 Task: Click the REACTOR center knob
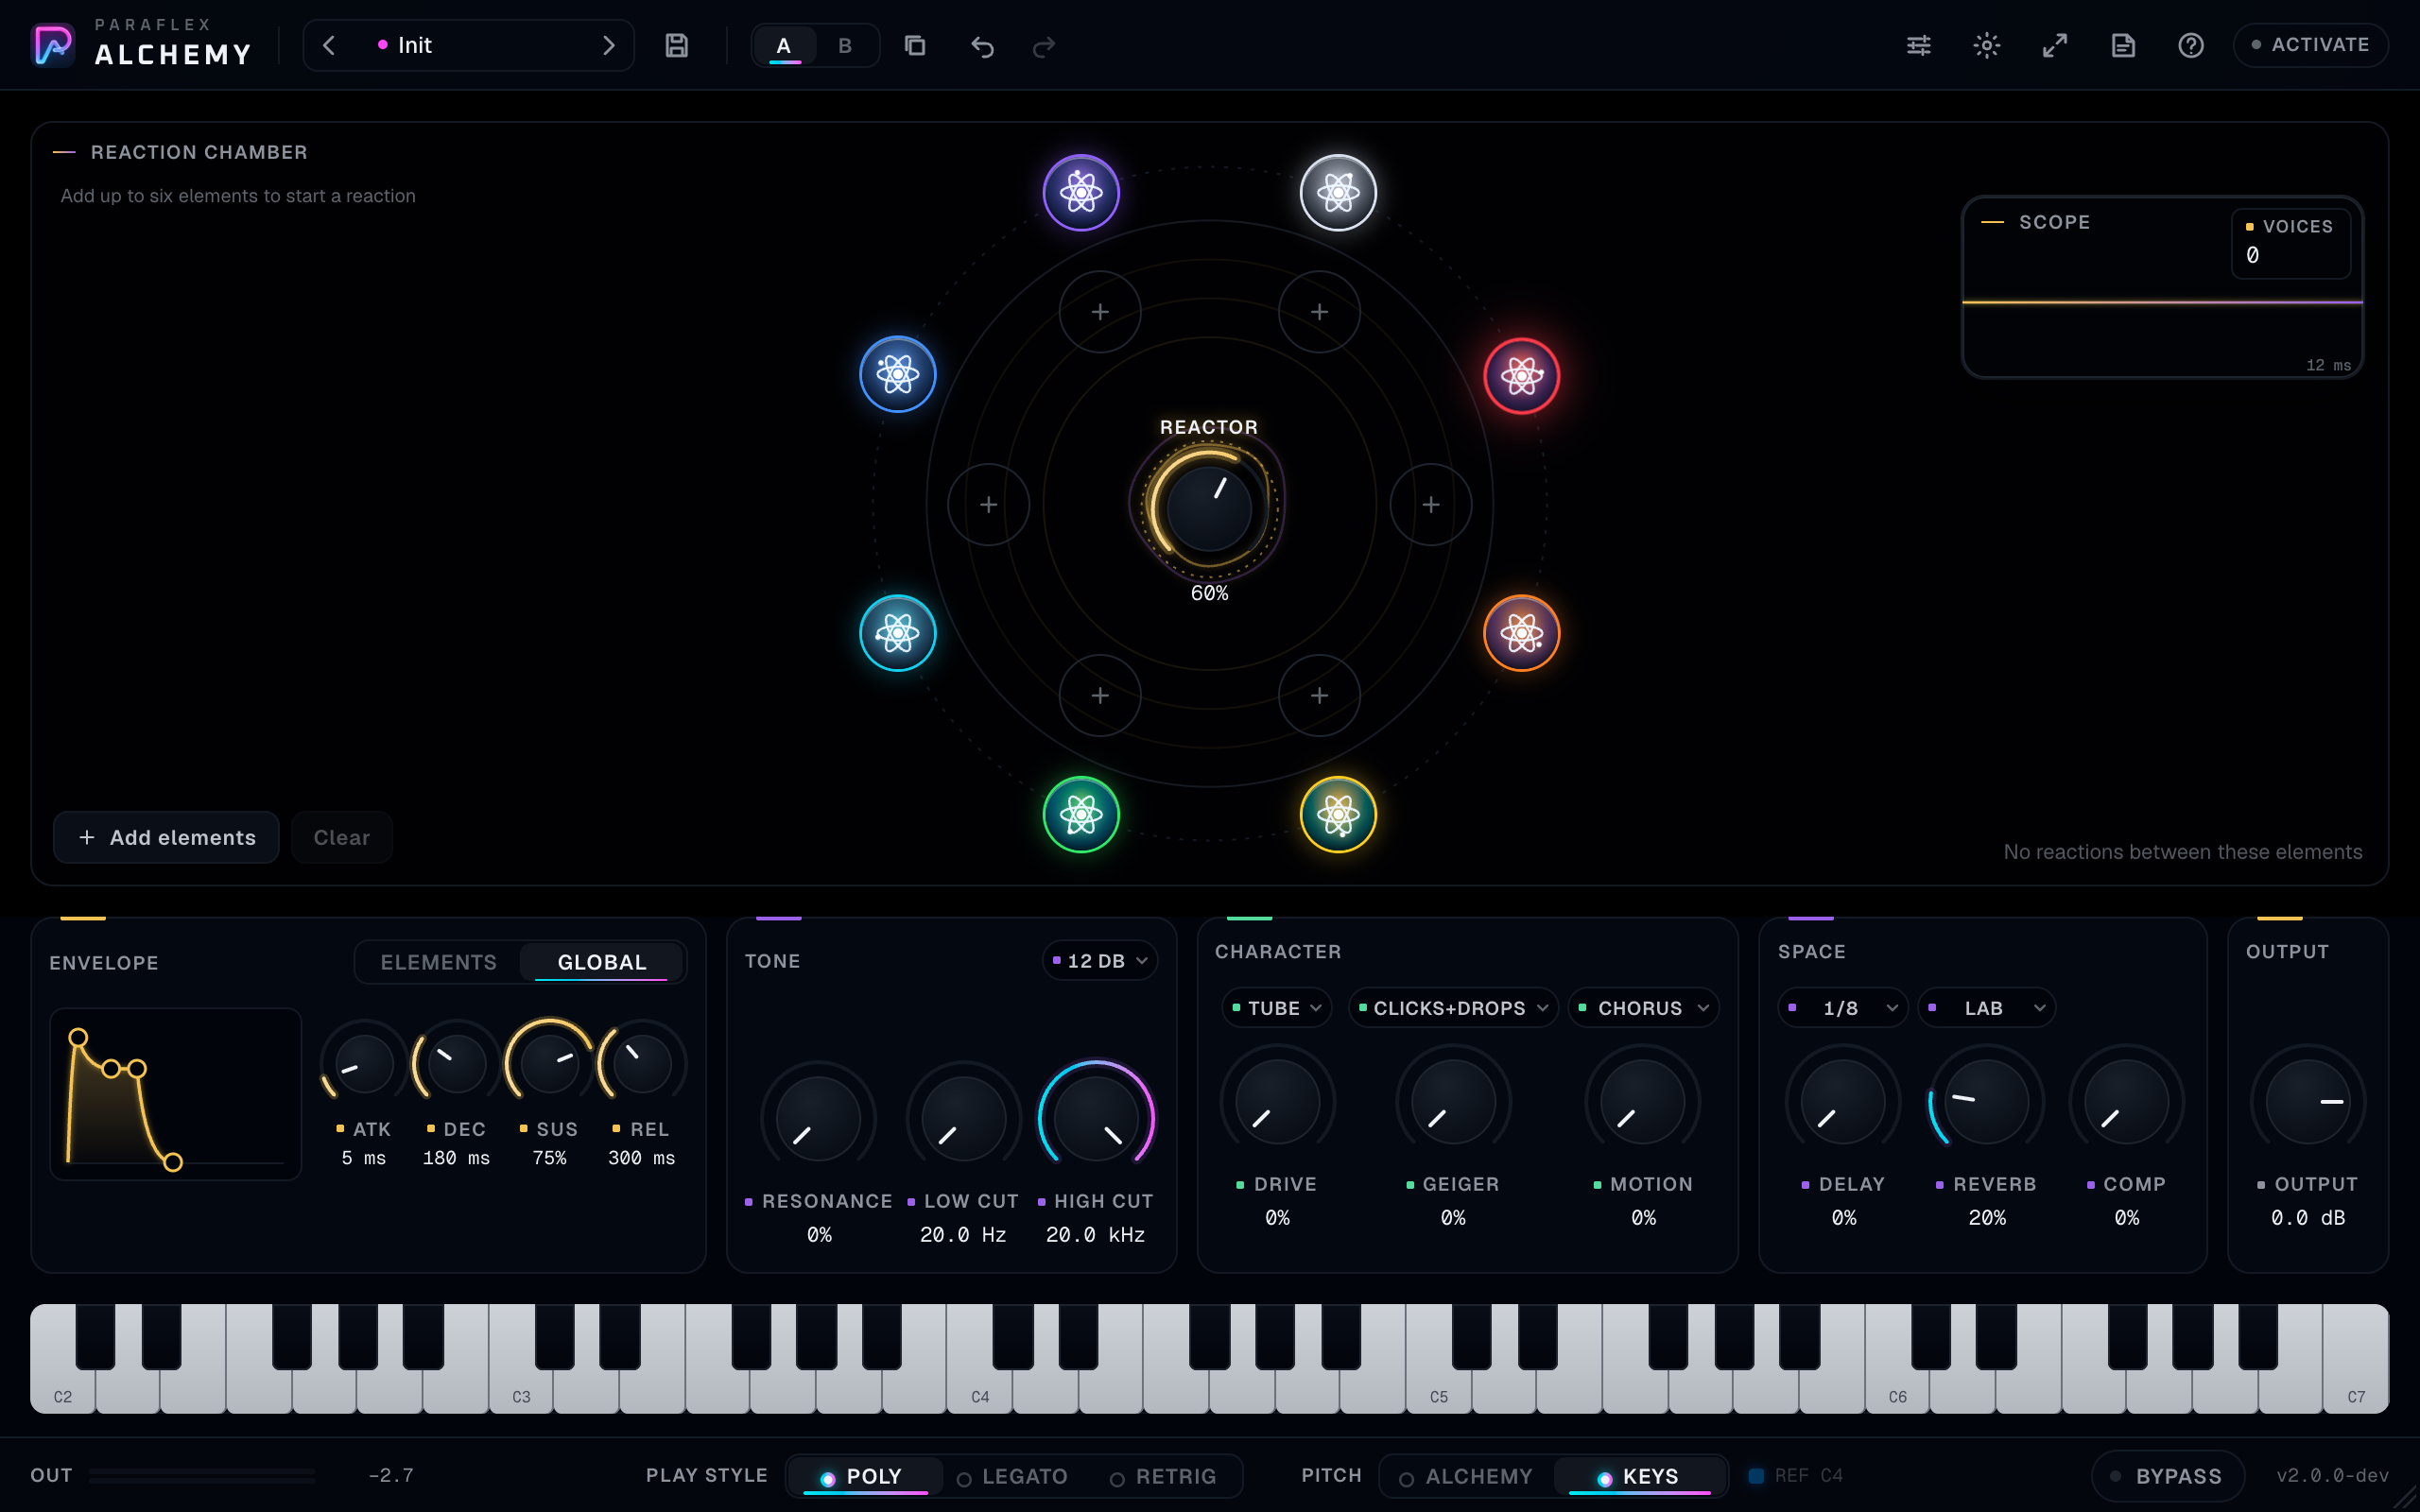1209,509
